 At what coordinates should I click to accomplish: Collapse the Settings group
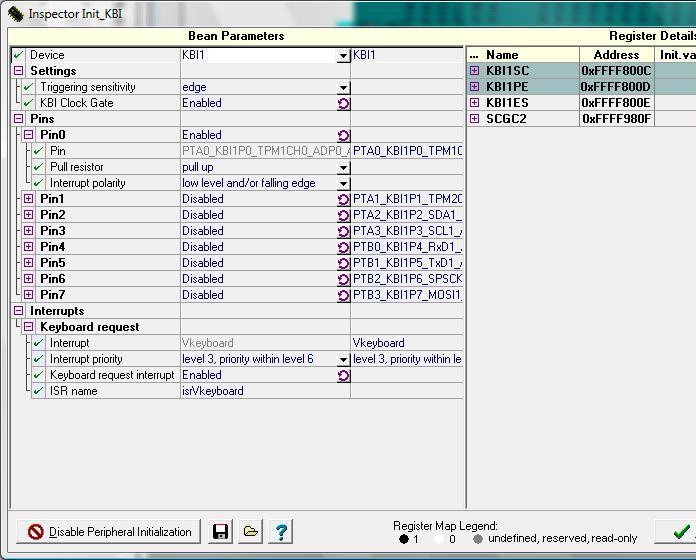19,71
